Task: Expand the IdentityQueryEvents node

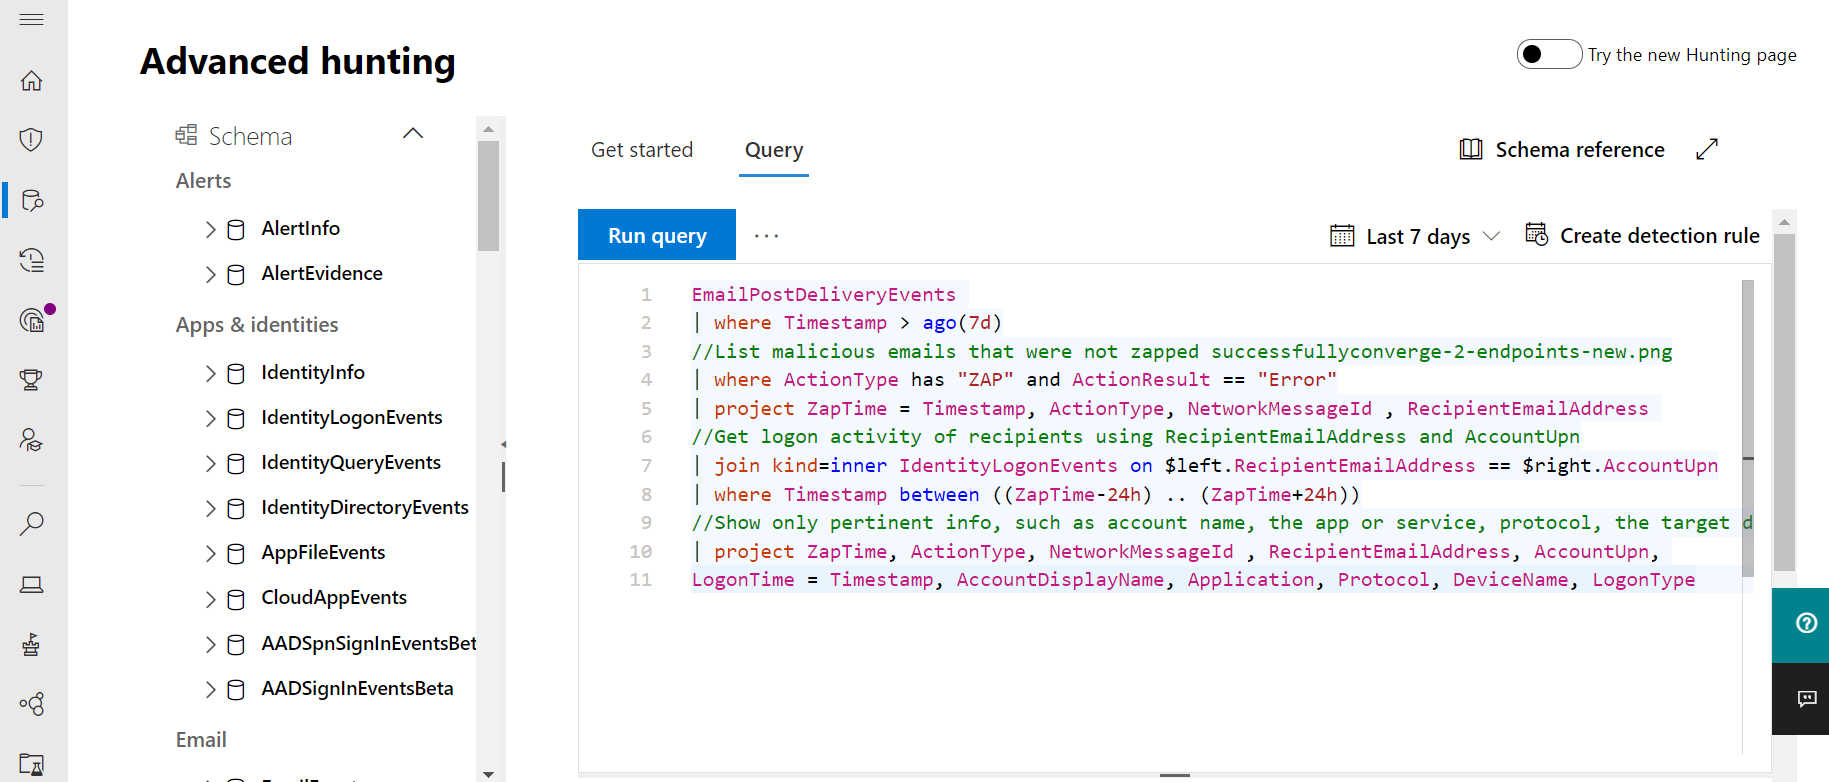Action: [210, 463]
